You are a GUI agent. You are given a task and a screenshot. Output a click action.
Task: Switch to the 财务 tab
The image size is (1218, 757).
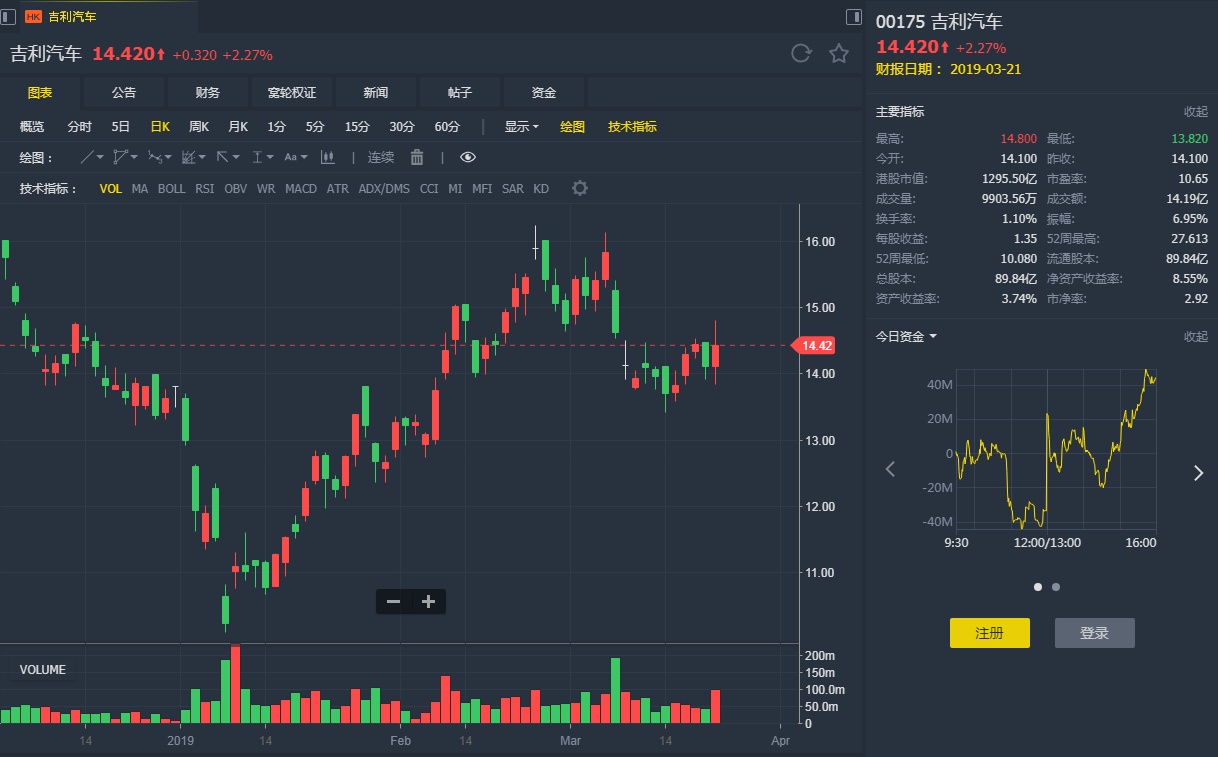[208, 93]
